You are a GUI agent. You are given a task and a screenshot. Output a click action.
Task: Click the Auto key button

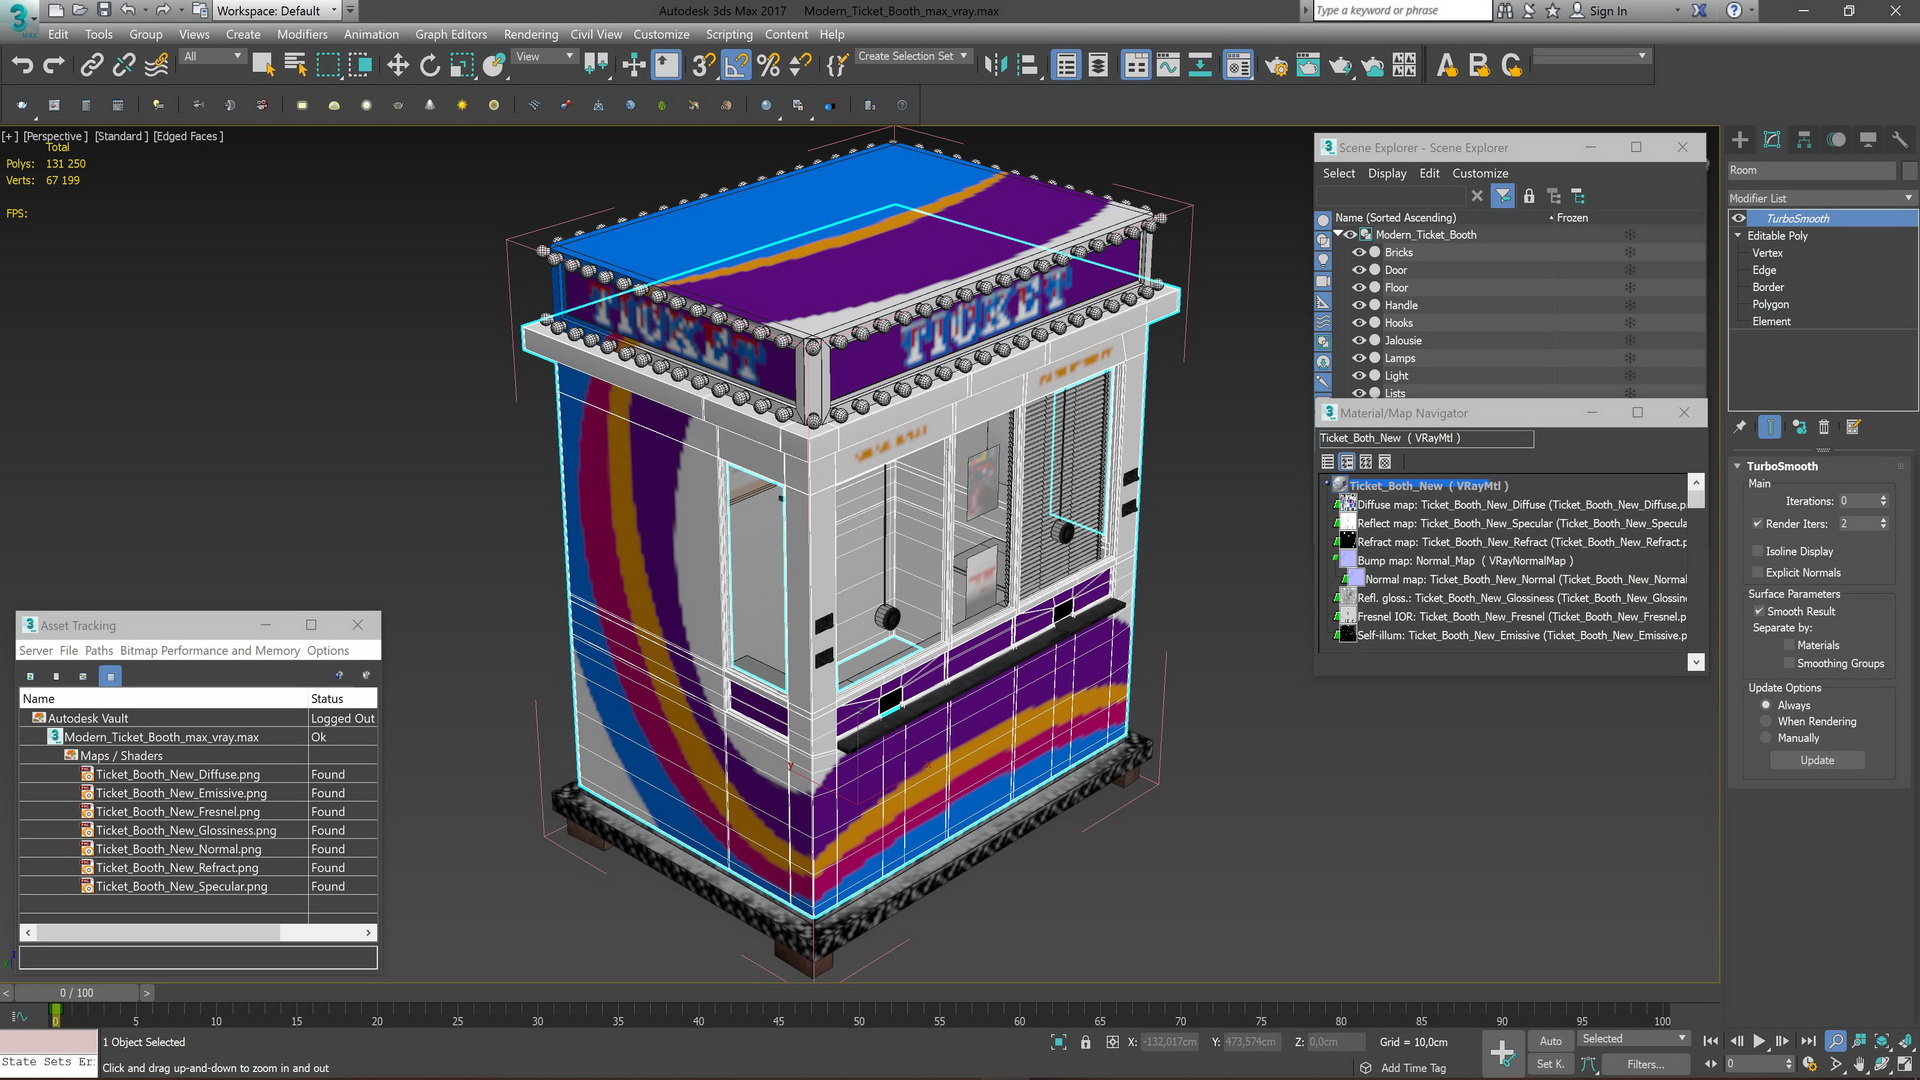tap(1550, 1041)
